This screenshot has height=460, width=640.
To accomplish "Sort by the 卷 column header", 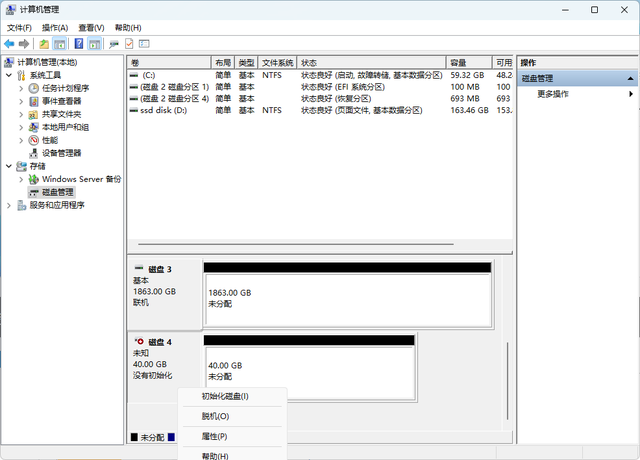I will [x=169, y=63].
